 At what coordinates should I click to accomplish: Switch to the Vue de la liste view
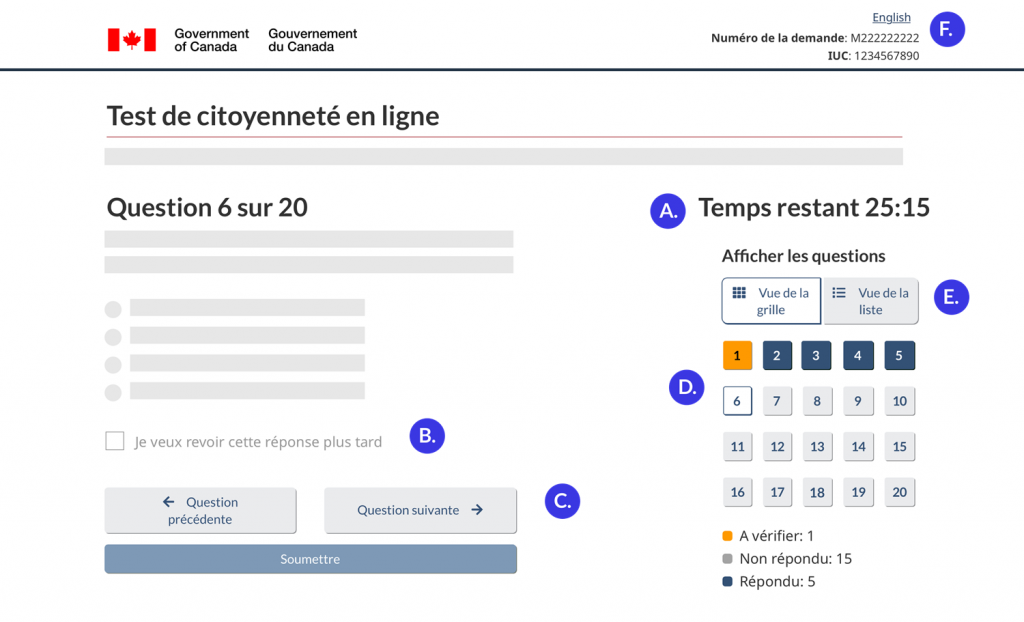(870, 301)
